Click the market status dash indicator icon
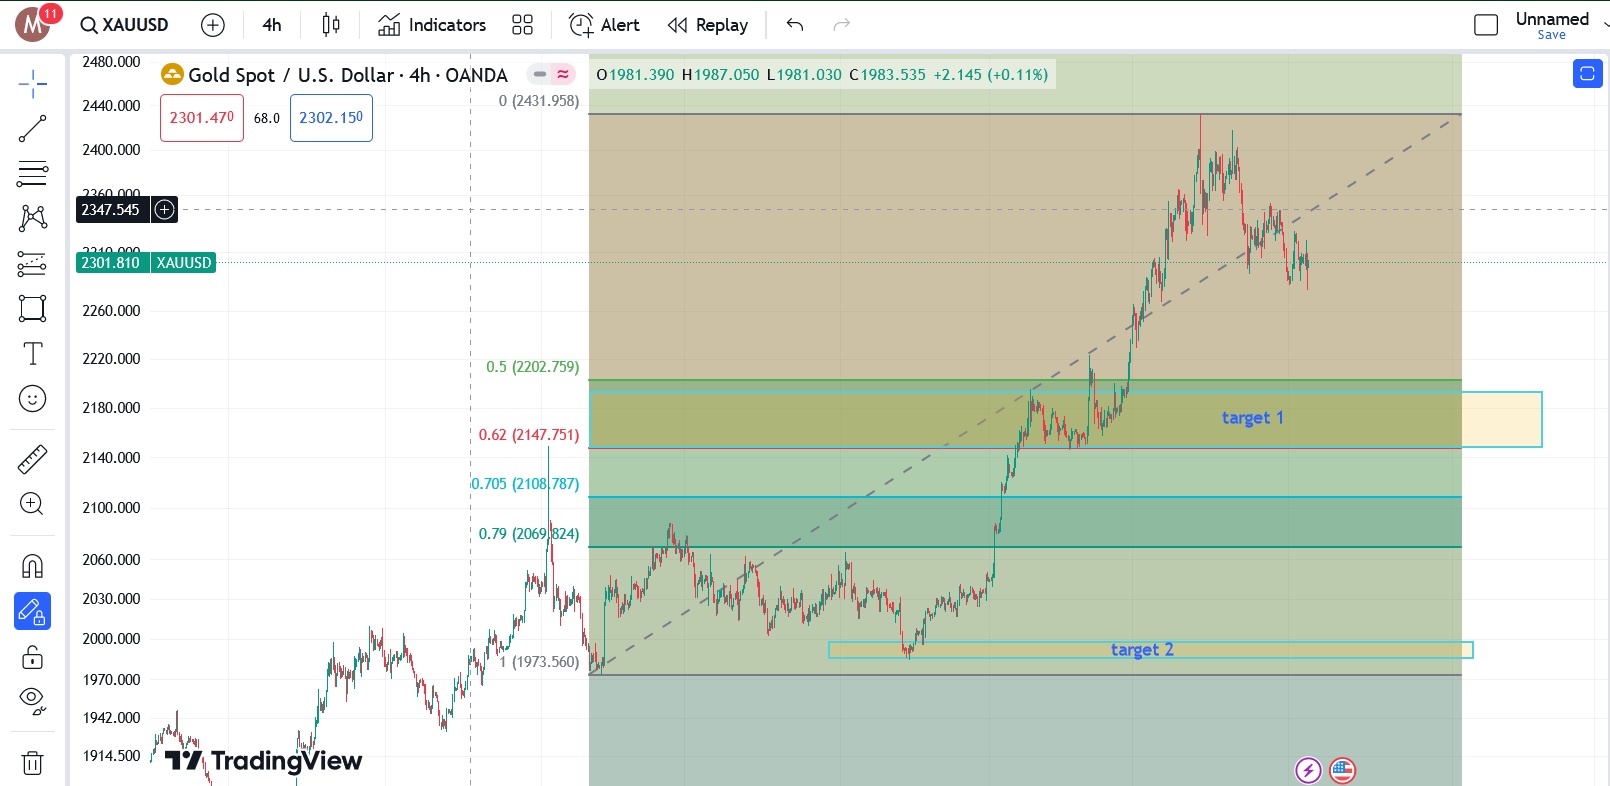Viewport: 1610px width, 786px height. (540, 74)
